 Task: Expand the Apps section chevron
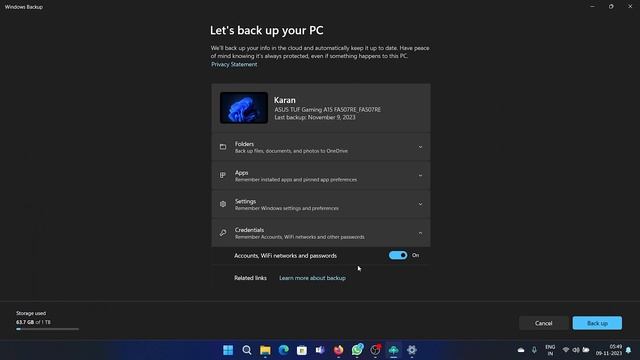[x=420, y=176]
